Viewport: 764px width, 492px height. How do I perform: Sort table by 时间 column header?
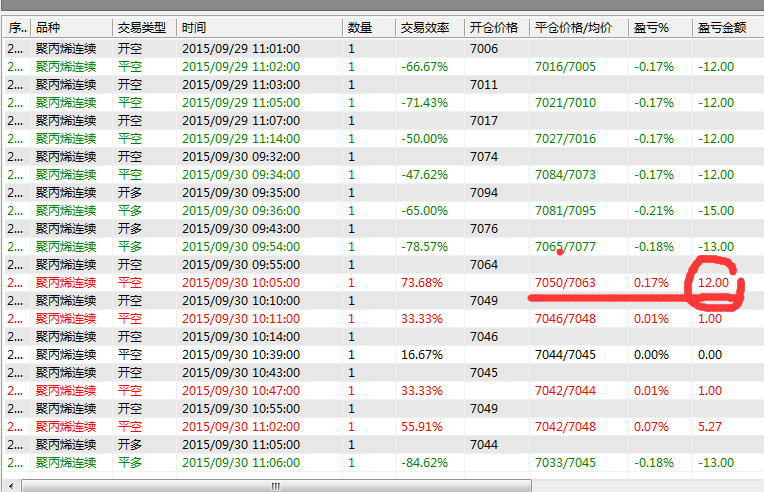[x=196, y=27]
